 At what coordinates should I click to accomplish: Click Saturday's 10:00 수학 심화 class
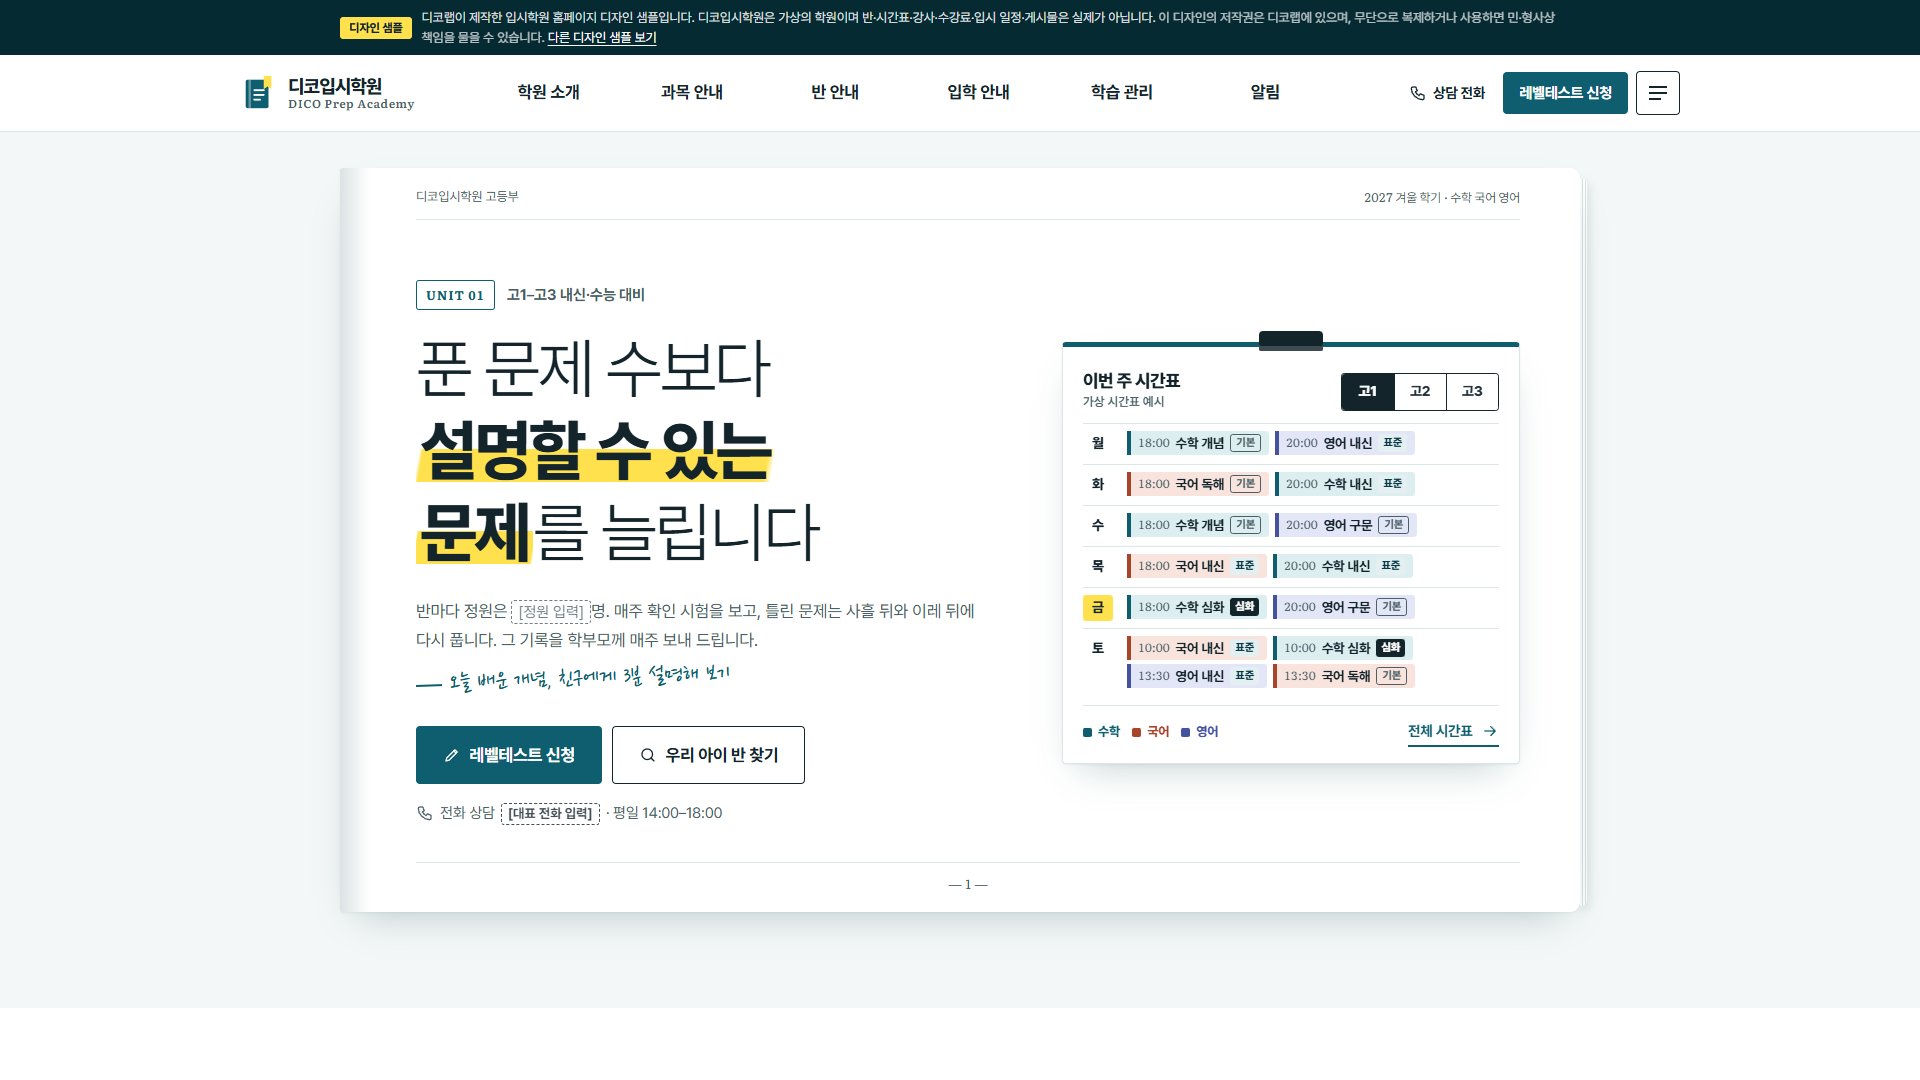coord(1343,648)
